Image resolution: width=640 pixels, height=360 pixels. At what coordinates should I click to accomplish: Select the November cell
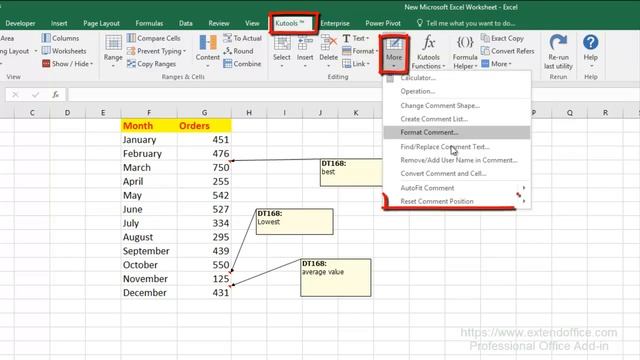tap(149, 279)
